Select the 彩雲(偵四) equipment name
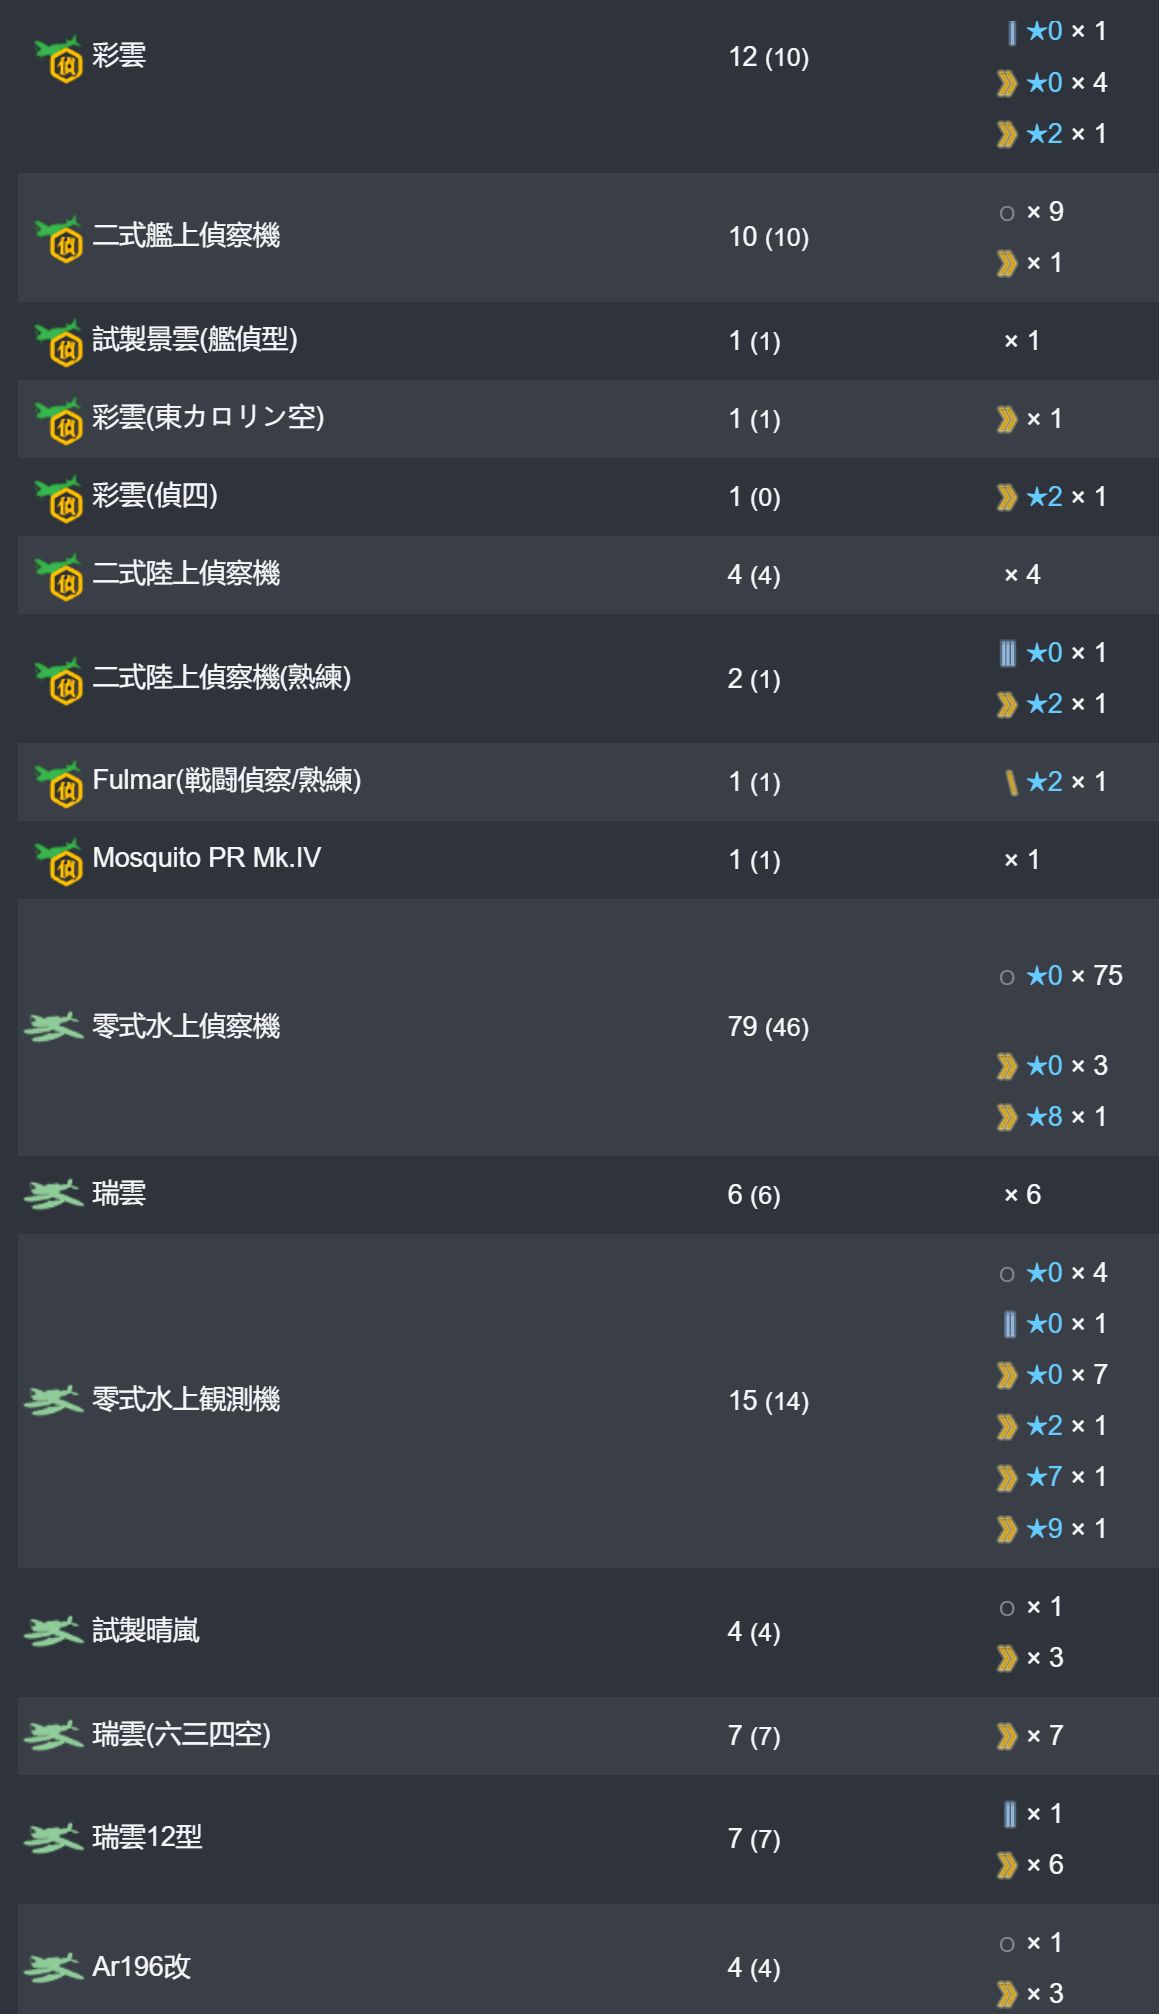The height and width of the screenshot is (2014, 1159). pyautogui.click(x=155, y=496)
